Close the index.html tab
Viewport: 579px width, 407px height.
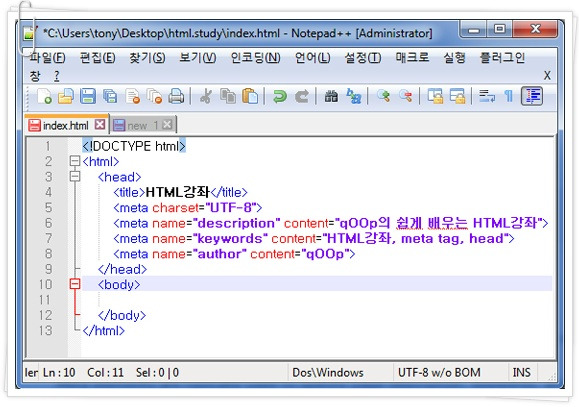100,124
